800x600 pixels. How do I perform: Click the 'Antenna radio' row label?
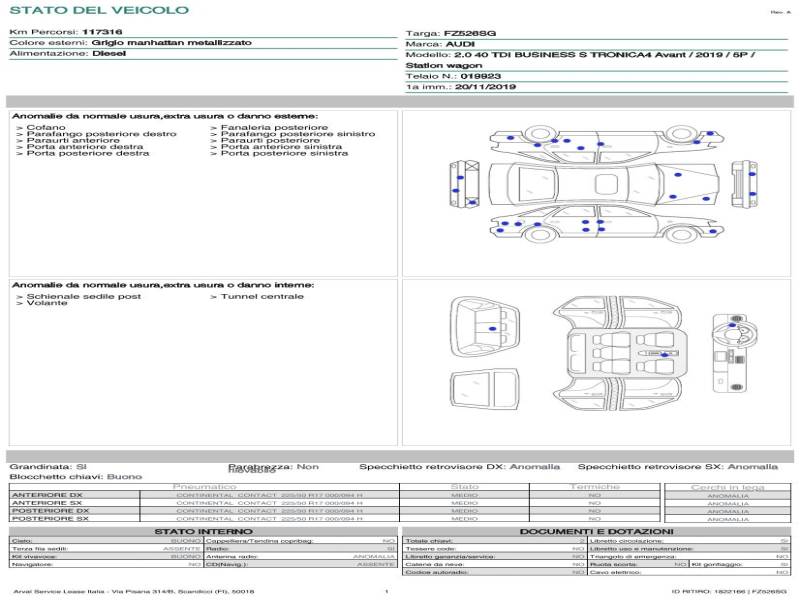pos(232,556)
